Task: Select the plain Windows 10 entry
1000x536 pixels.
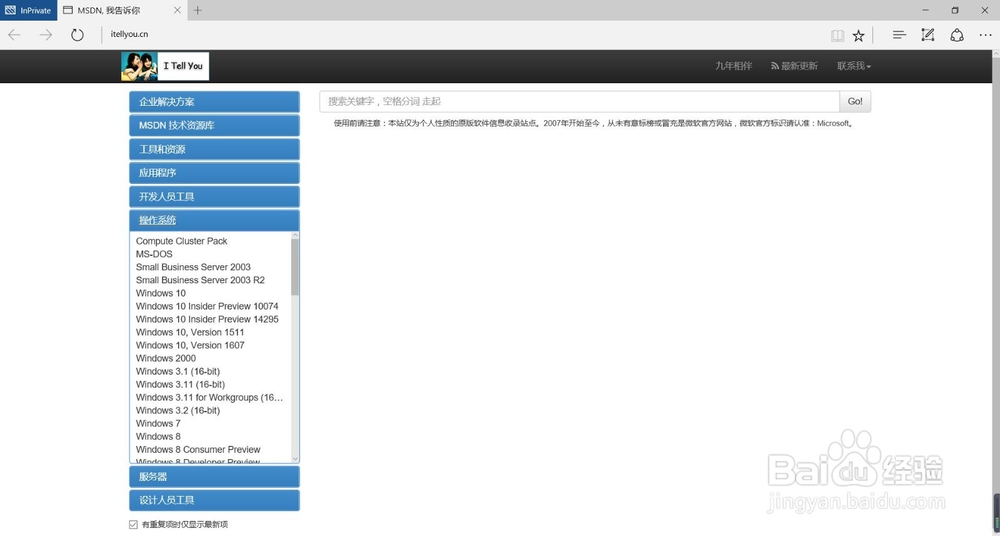Action: pos(161,293)
